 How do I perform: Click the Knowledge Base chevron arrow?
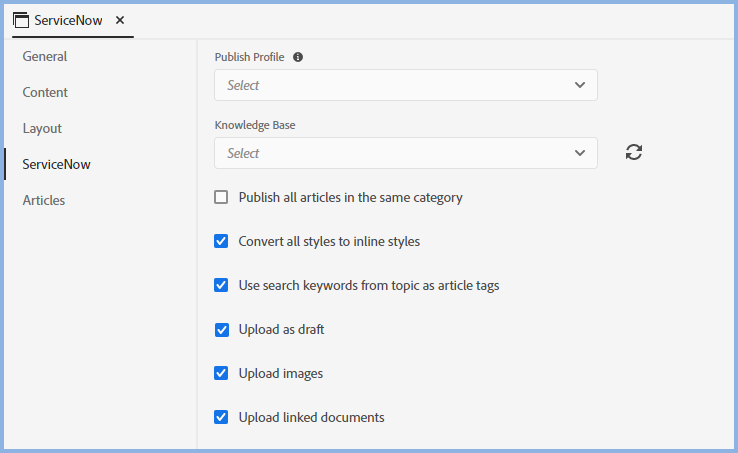point(580,153)
